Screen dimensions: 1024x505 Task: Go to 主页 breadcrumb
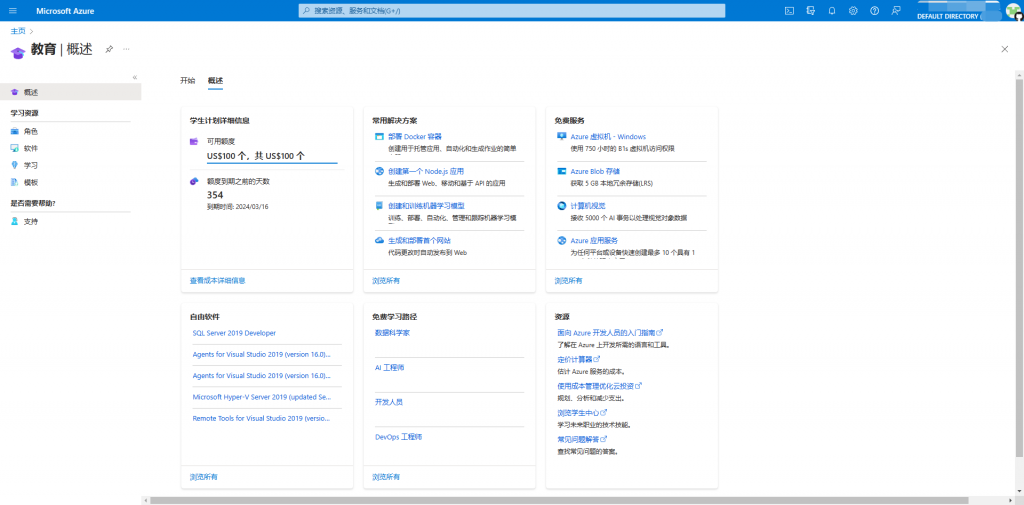click(x=18, y=31)
